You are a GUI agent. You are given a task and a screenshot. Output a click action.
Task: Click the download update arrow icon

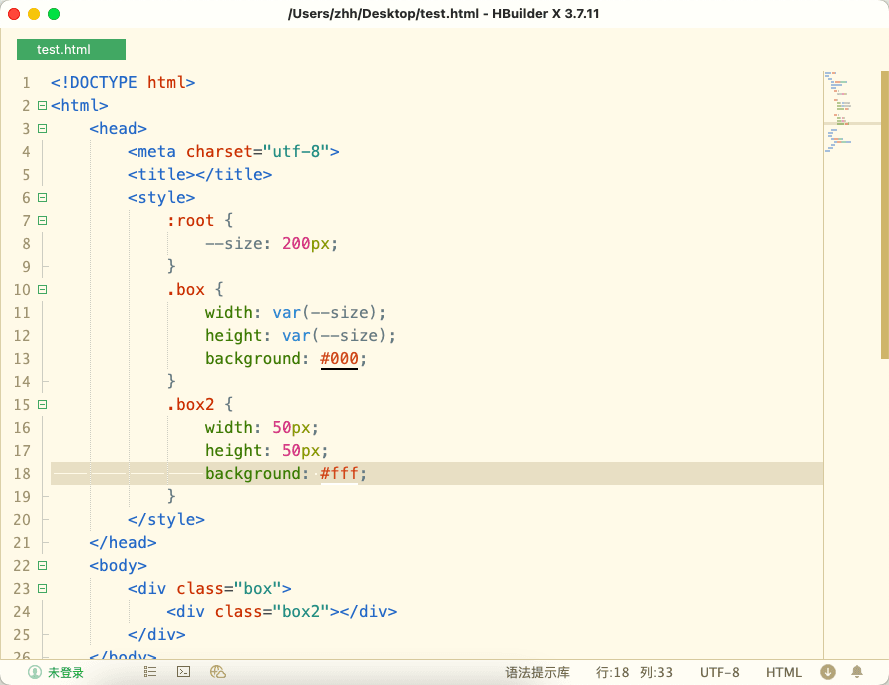point(828,672)
